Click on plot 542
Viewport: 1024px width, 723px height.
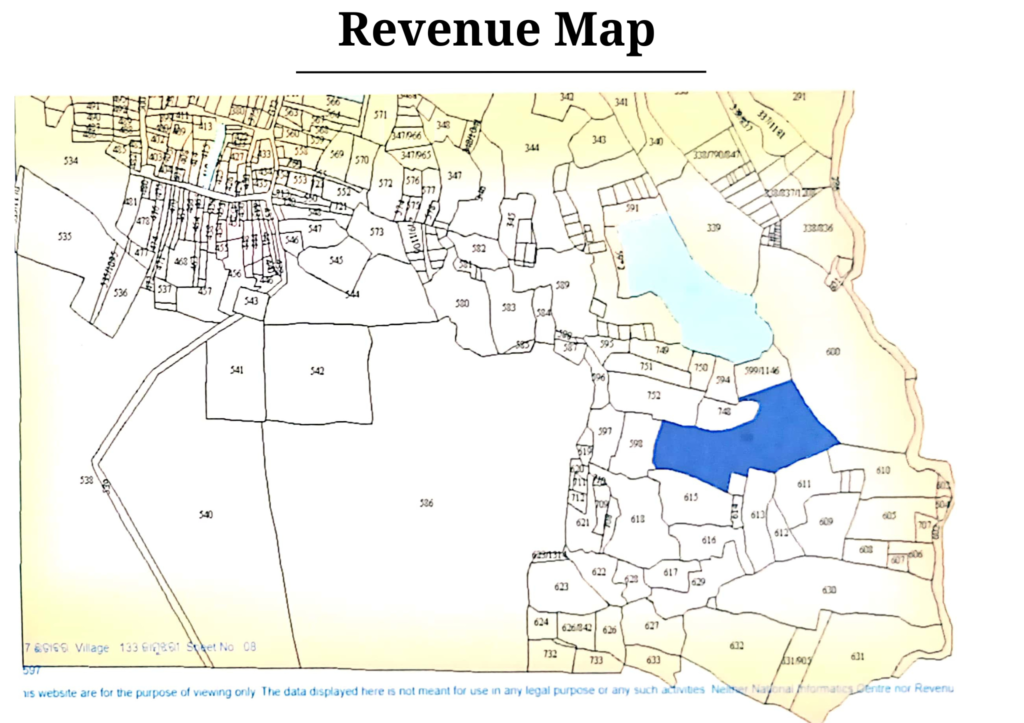coord(318,372)
